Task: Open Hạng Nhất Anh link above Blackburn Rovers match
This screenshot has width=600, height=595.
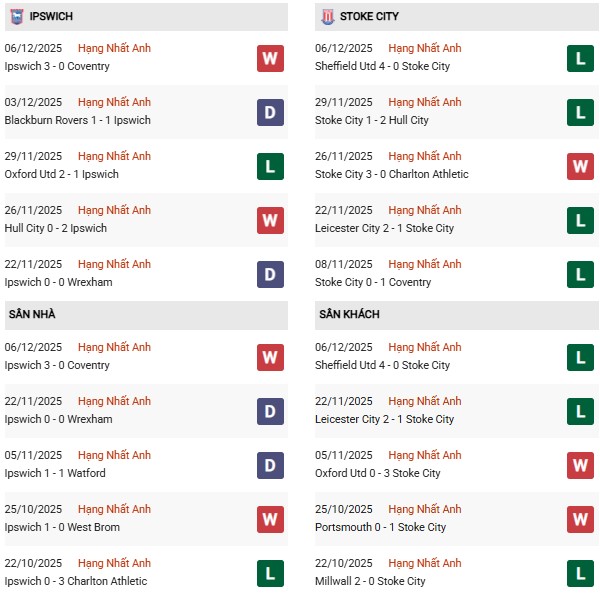Action: [x=114, y=102]
